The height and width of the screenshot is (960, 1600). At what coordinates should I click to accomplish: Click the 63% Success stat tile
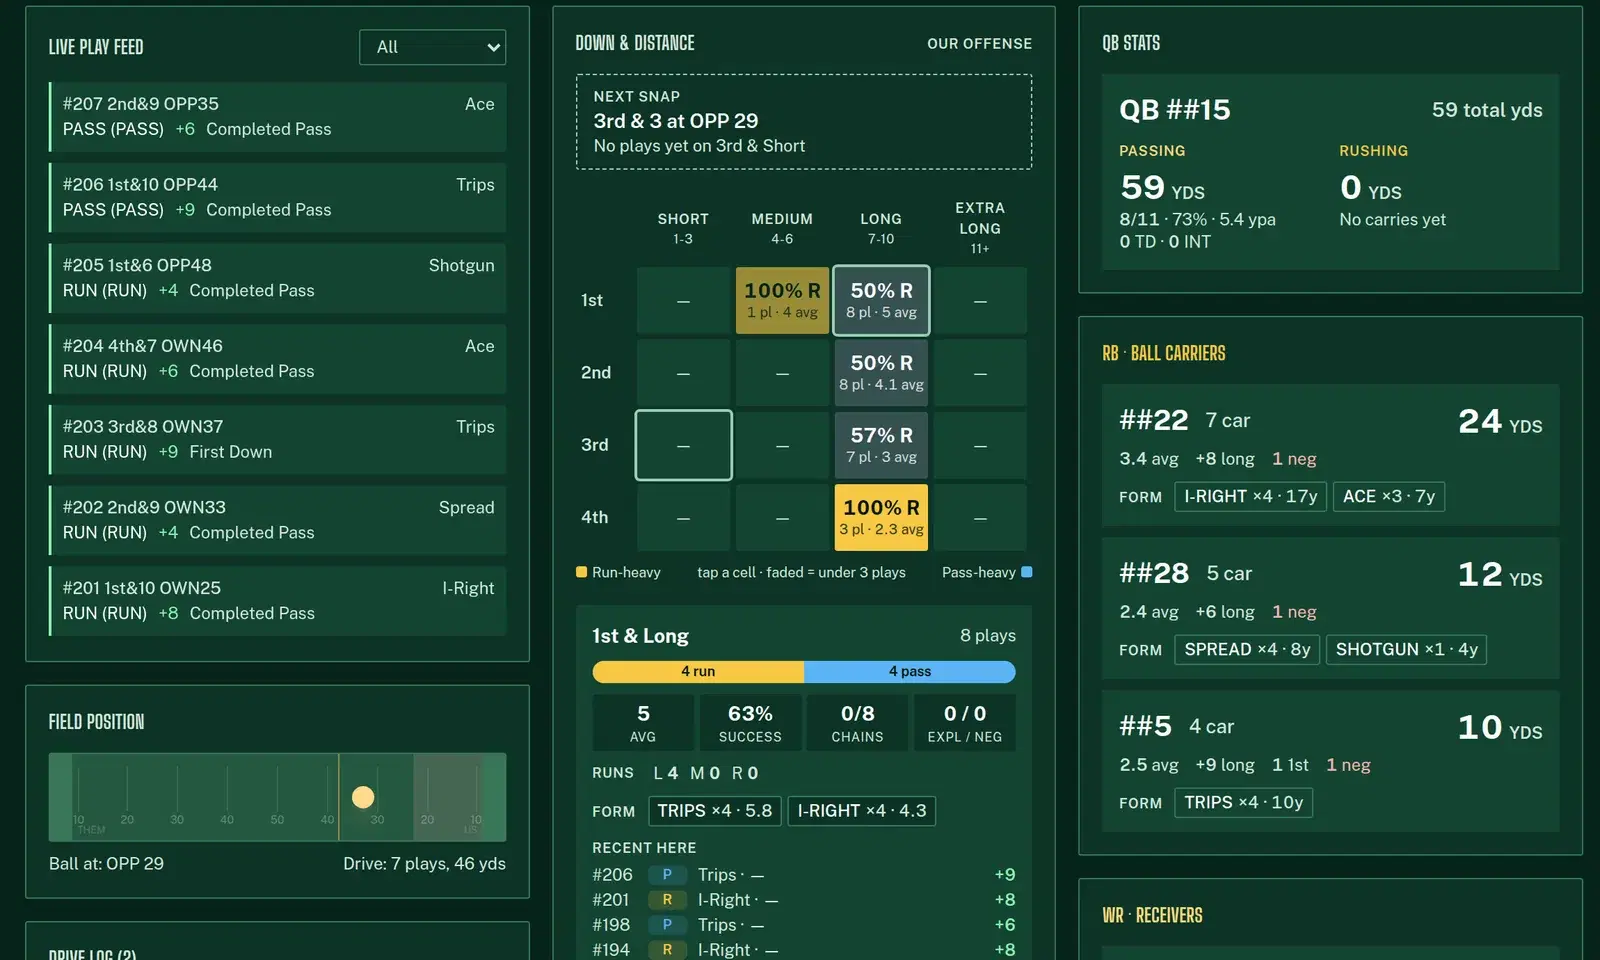(750, 723)
